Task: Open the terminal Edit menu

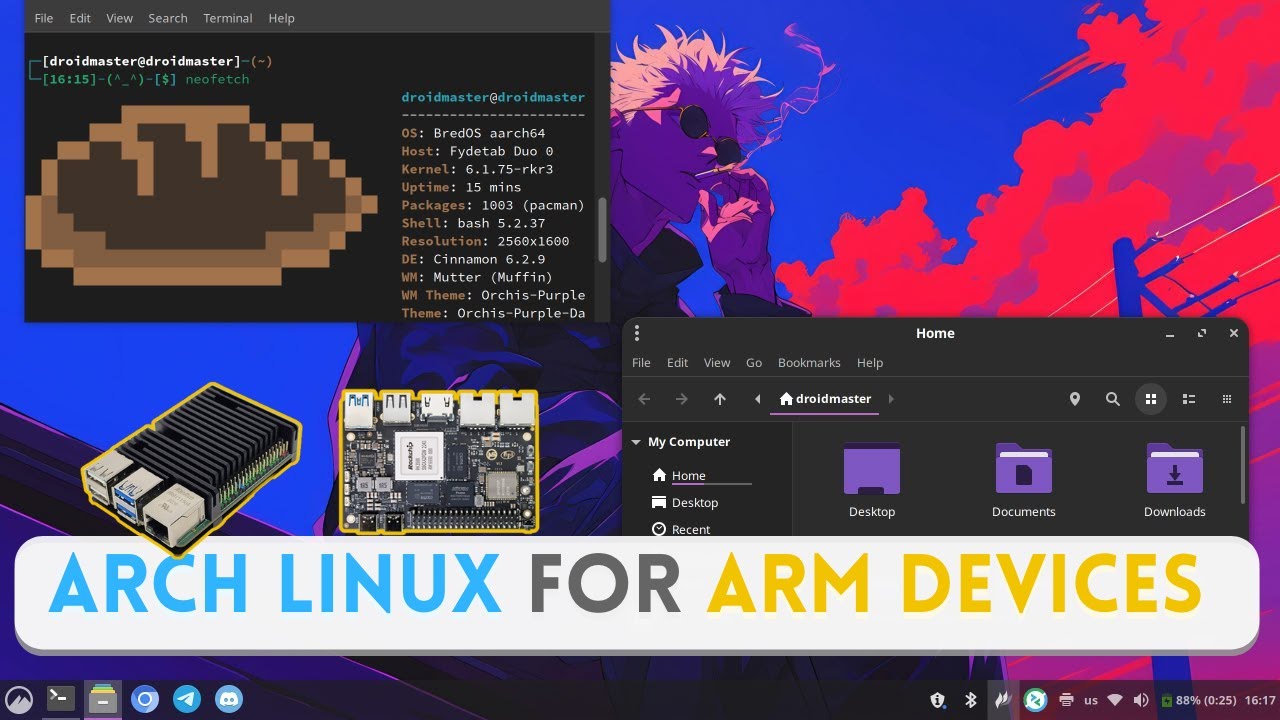Action: coord(80,18)
